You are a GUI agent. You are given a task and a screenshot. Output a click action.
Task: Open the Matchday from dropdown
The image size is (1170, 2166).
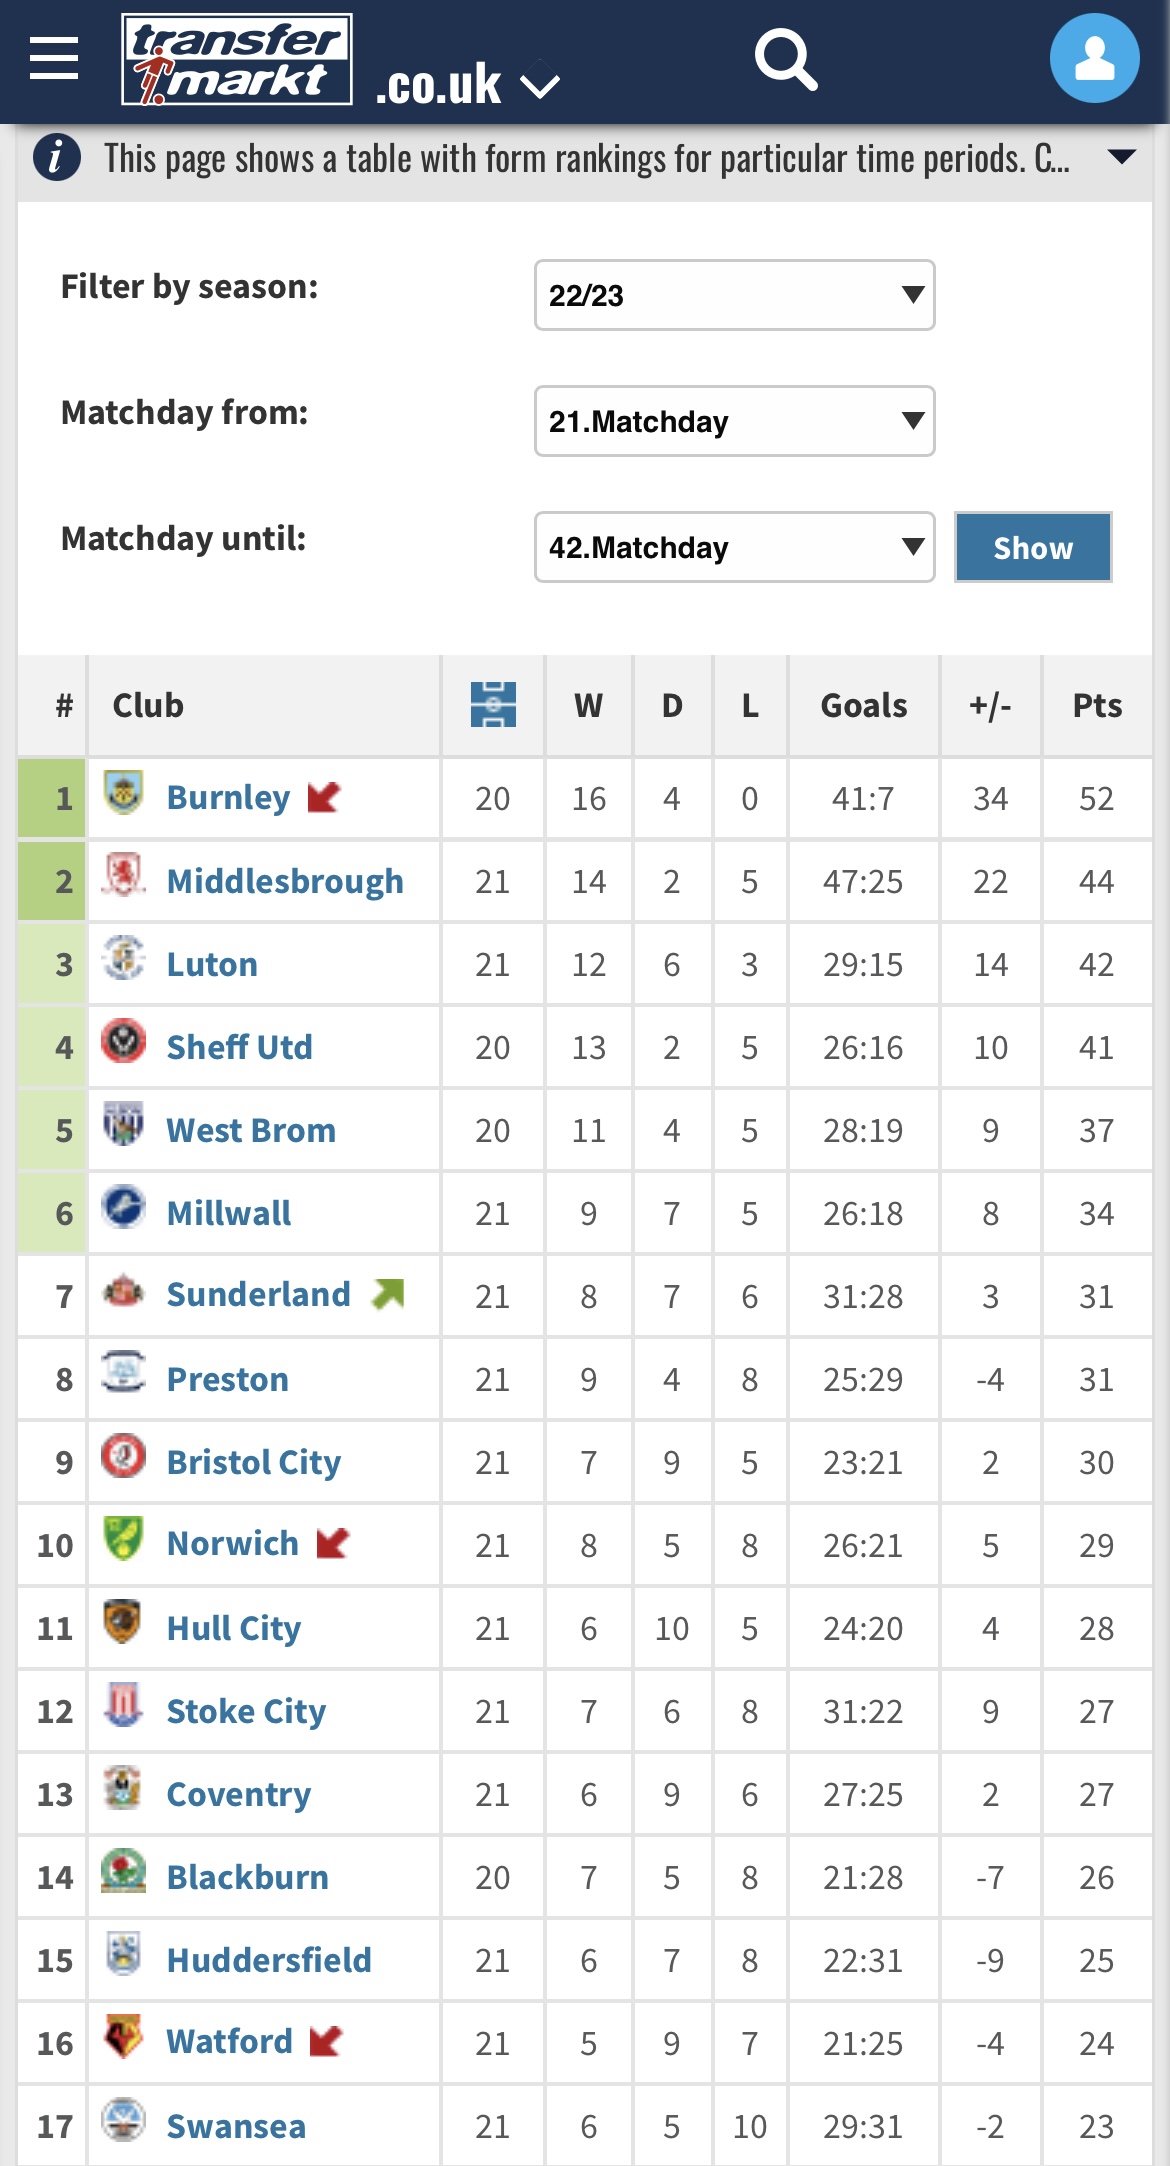(734, 421)
